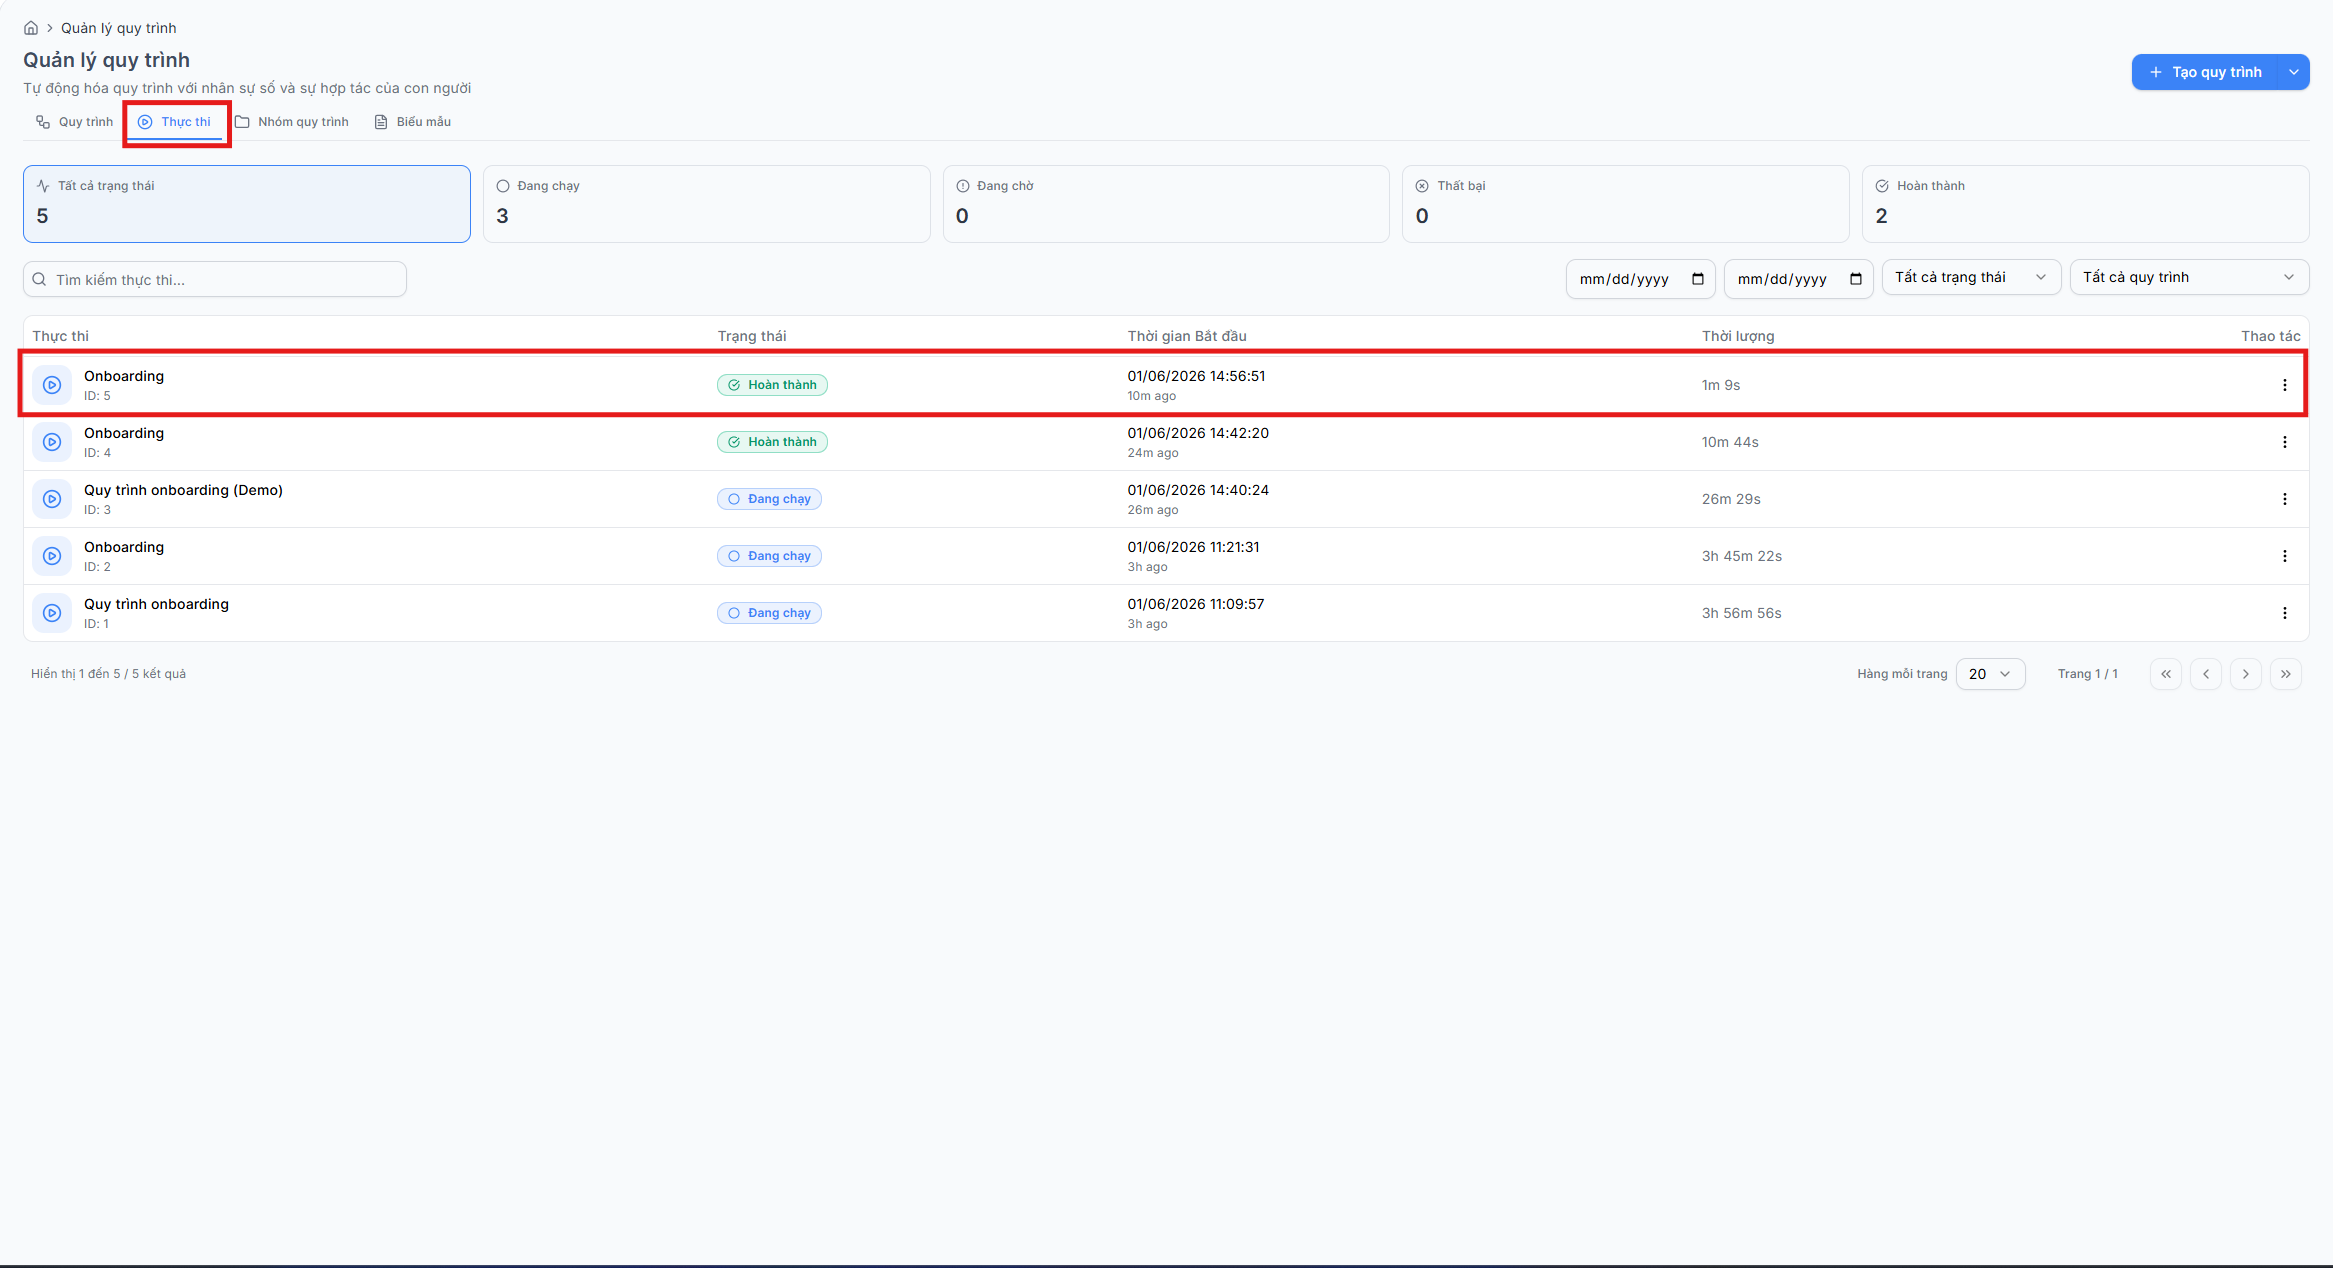Click play icon of Quy trình onboarding (Demo)
This screenshot has width=2333, height=1268.
(x=52, y=499)
